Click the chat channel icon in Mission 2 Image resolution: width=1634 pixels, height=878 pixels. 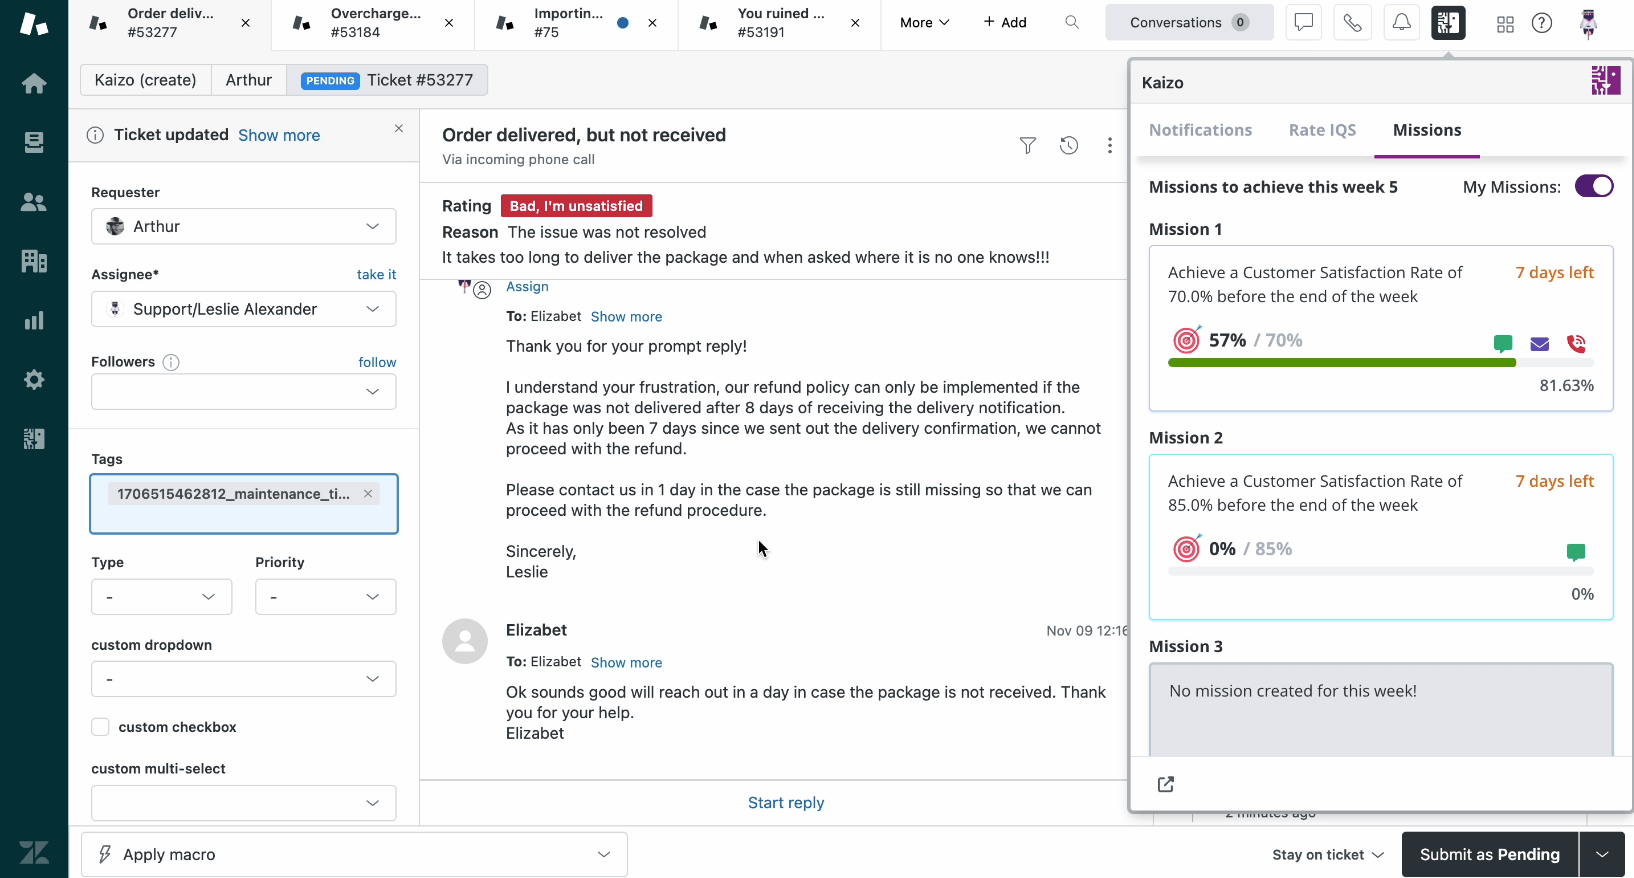1576,552
